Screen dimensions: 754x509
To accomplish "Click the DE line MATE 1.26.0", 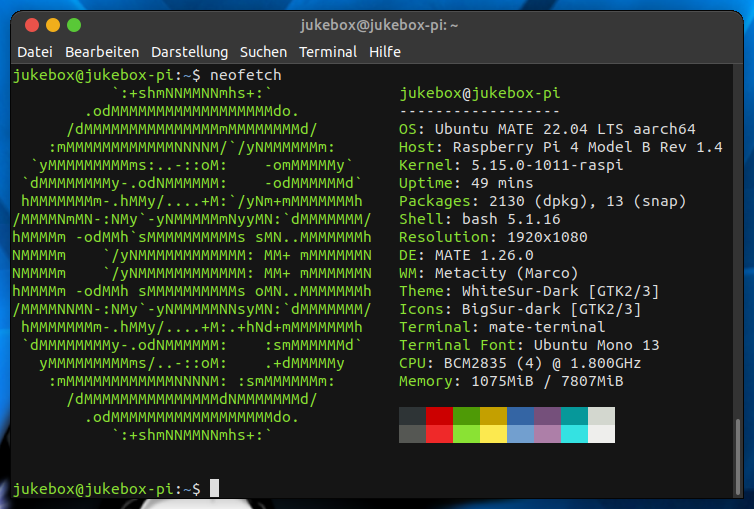I will click(466, 255).
